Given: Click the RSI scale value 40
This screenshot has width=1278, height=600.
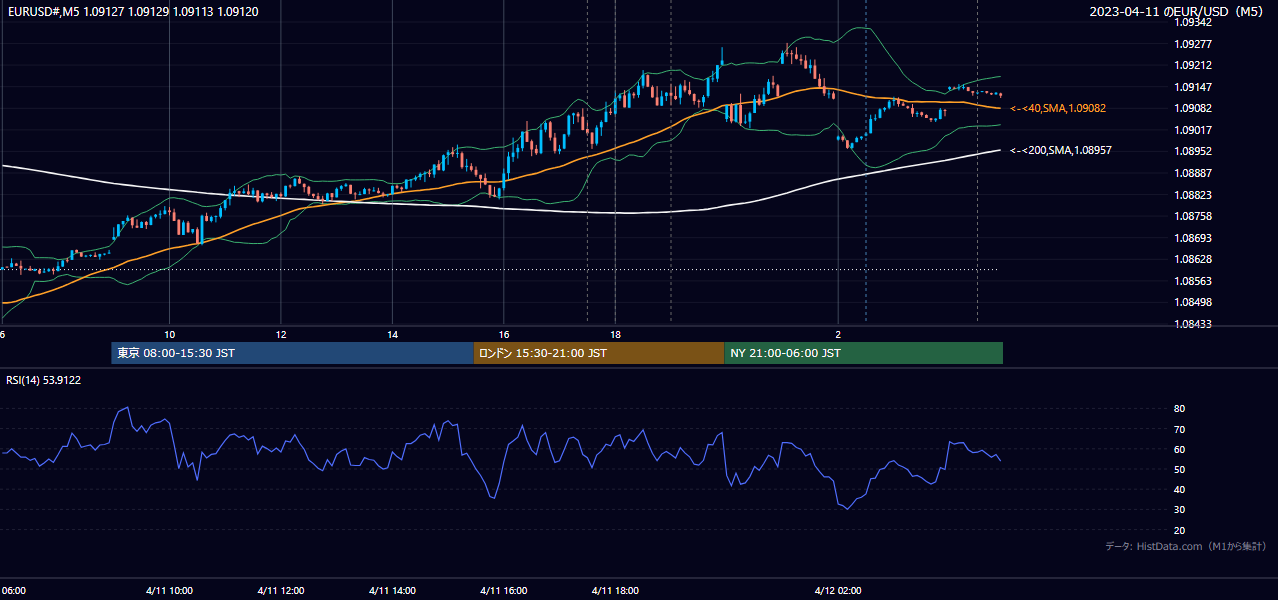Looking at the screenshot, I should coord(1179,489).
